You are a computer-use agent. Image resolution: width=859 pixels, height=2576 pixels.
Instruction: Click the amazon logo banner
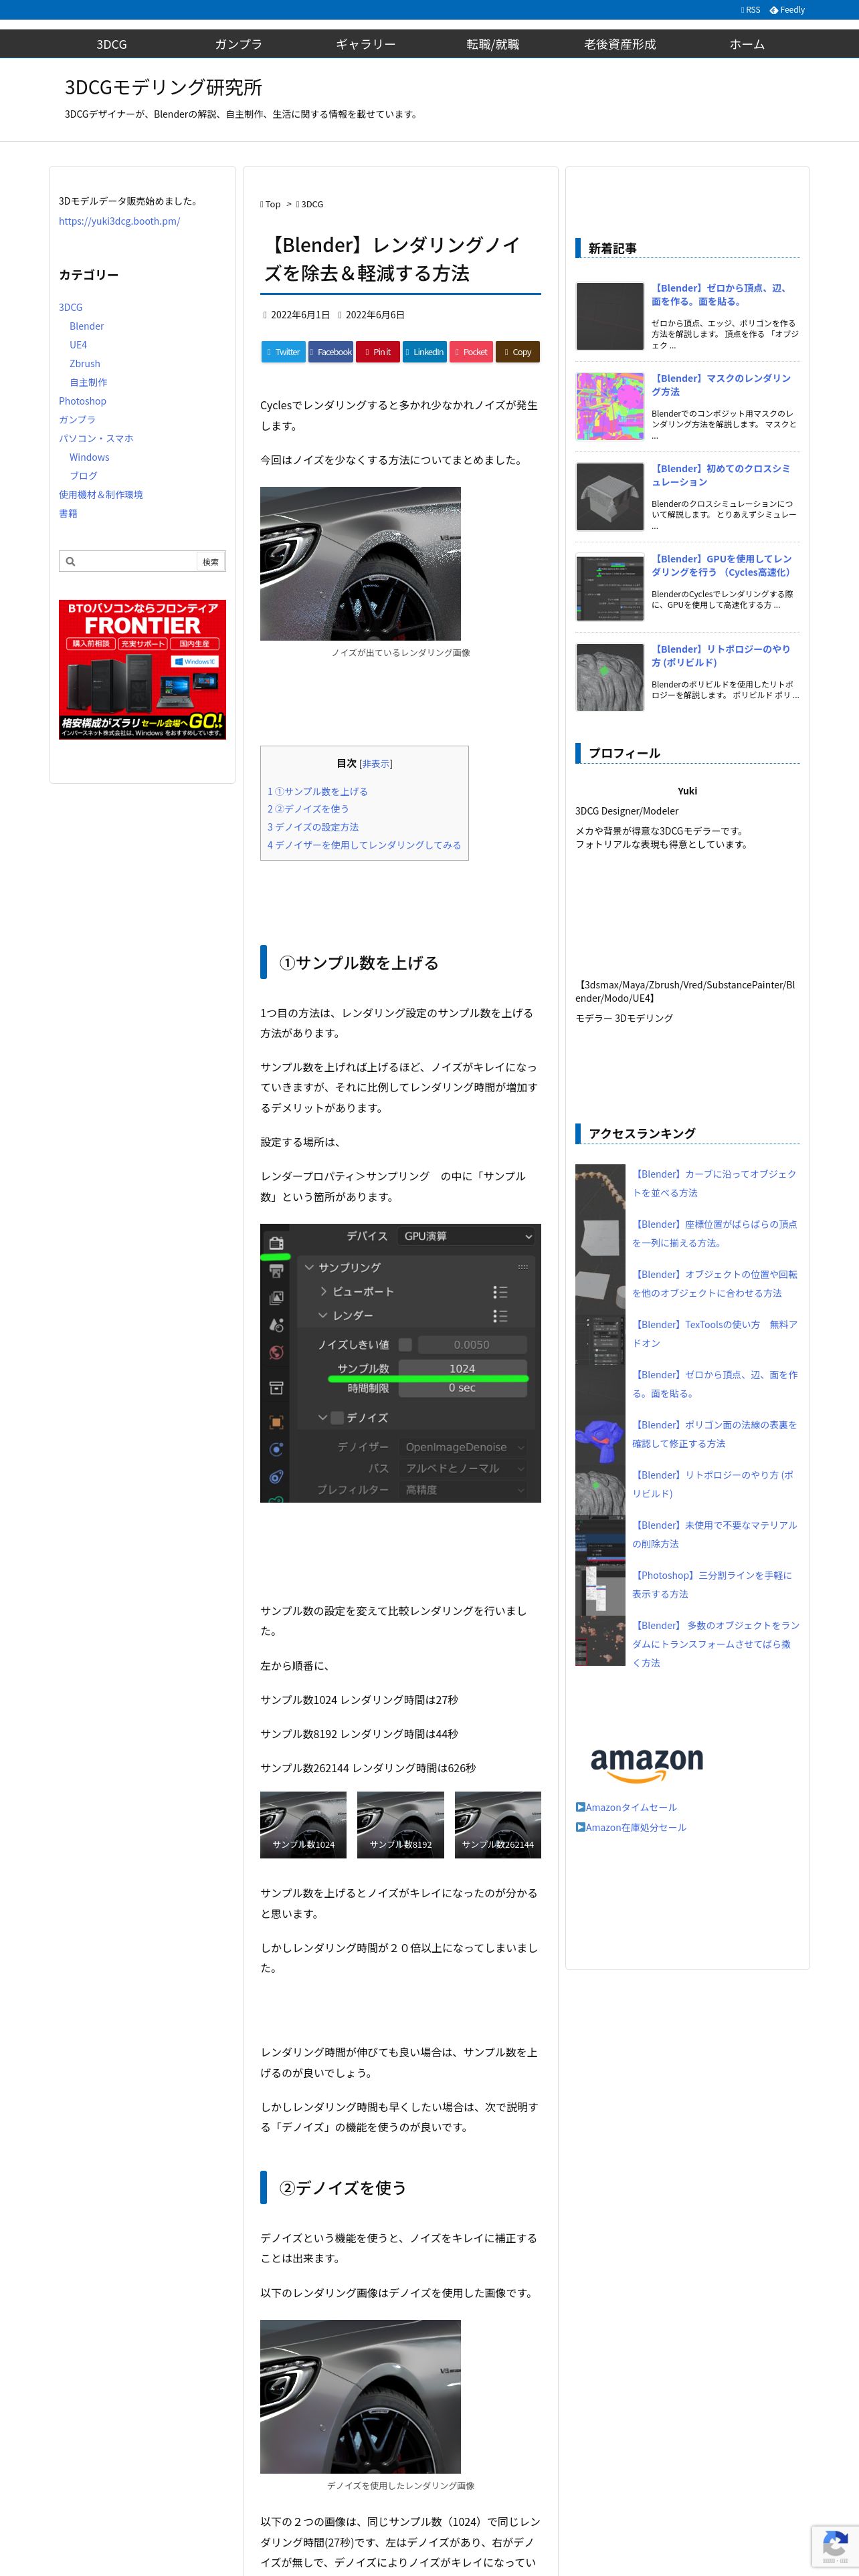(647, 1765)
